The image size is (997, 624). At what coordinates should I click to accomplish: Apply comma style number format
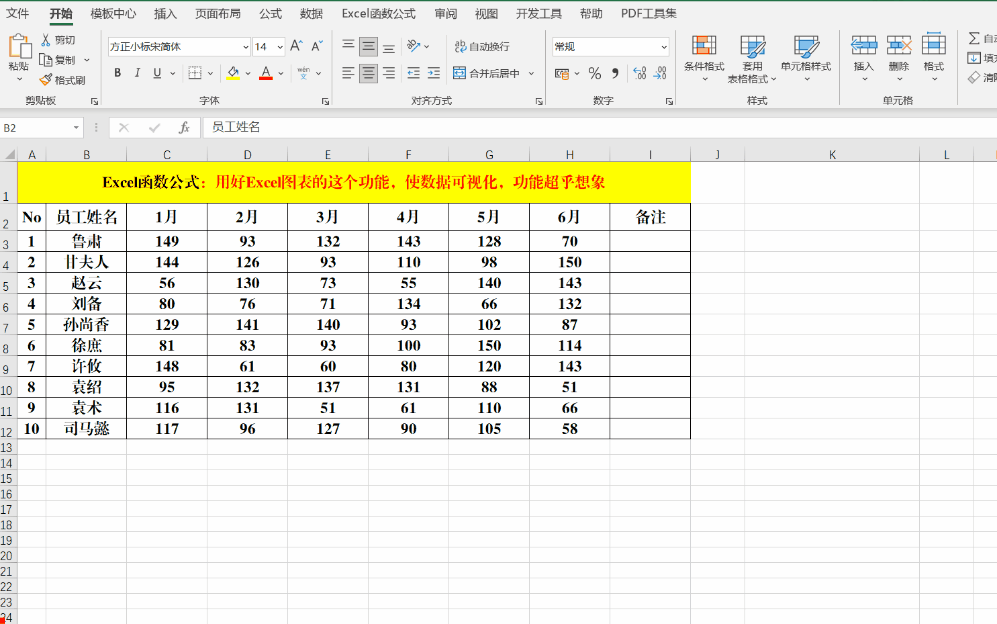pos(615,73)
